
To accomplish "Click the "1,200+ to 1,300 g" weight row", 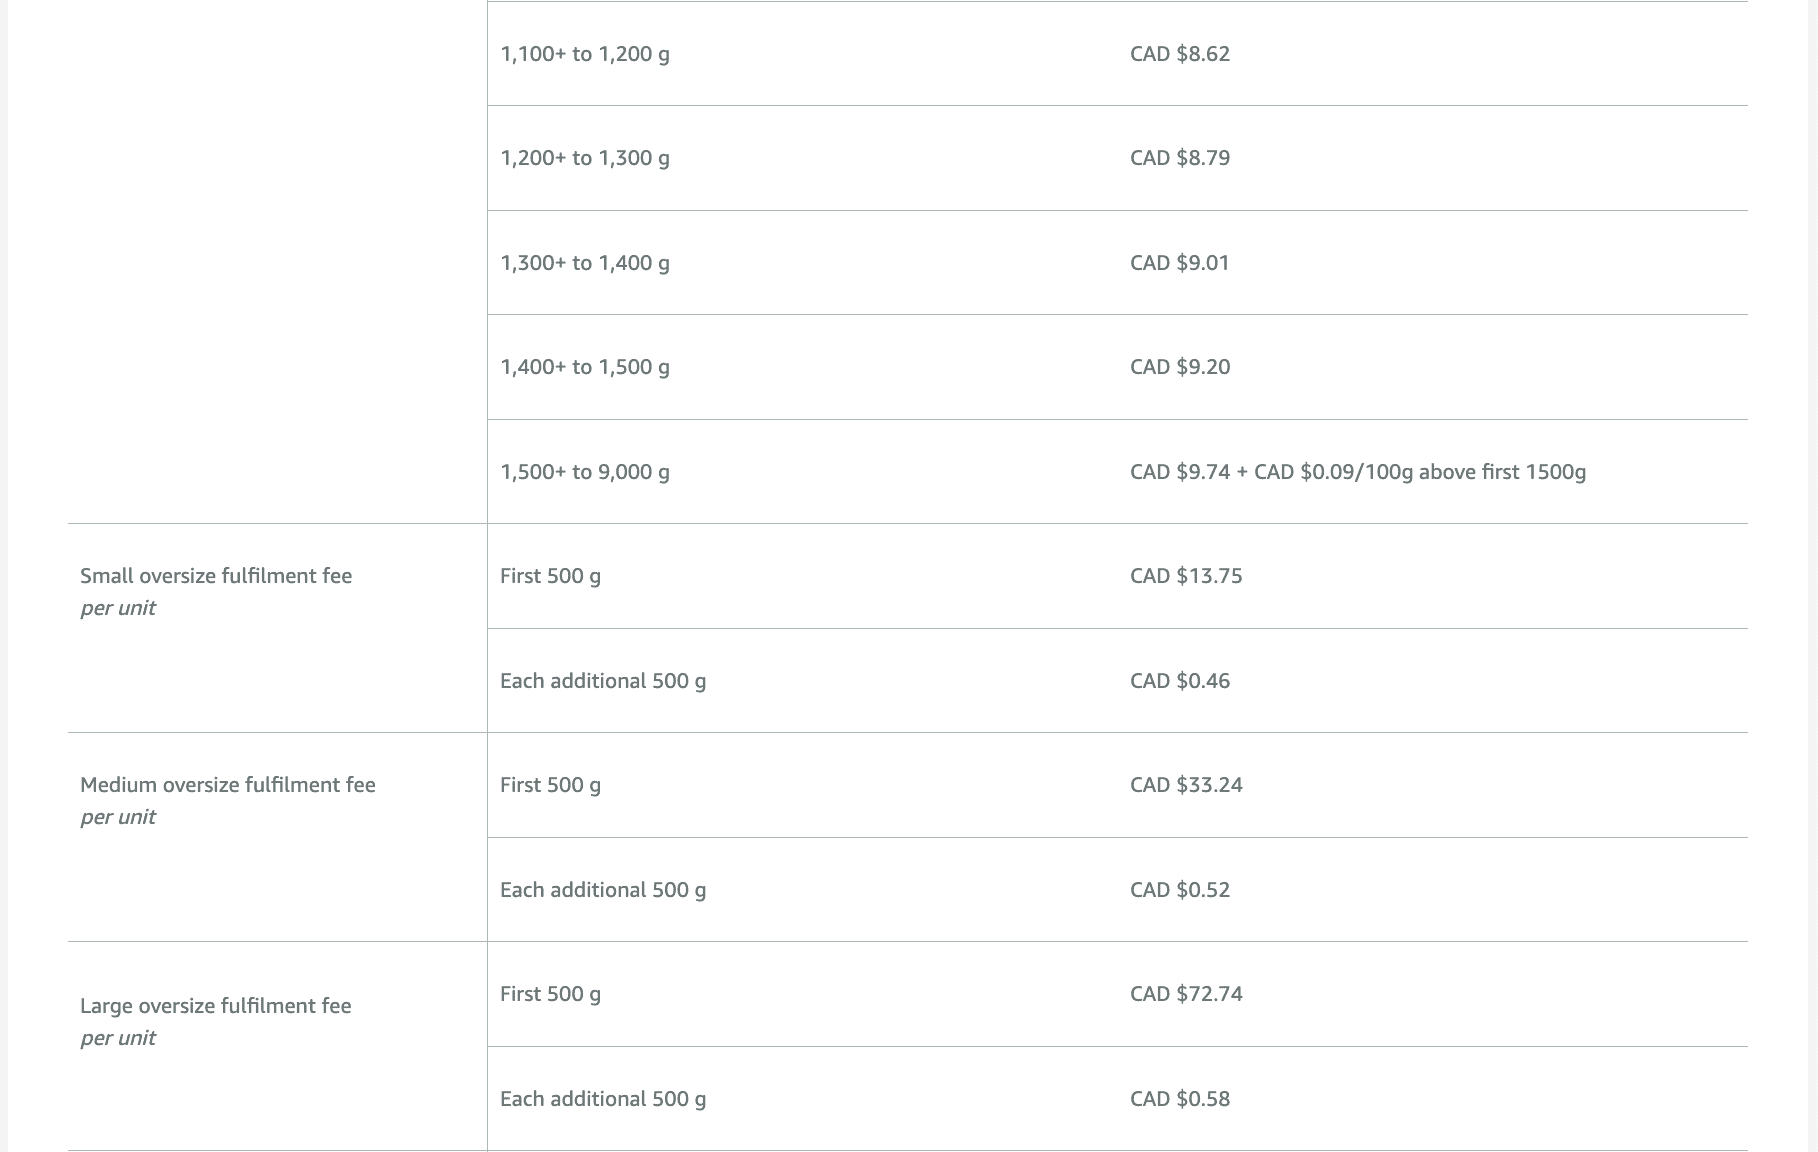I will 585,158.
